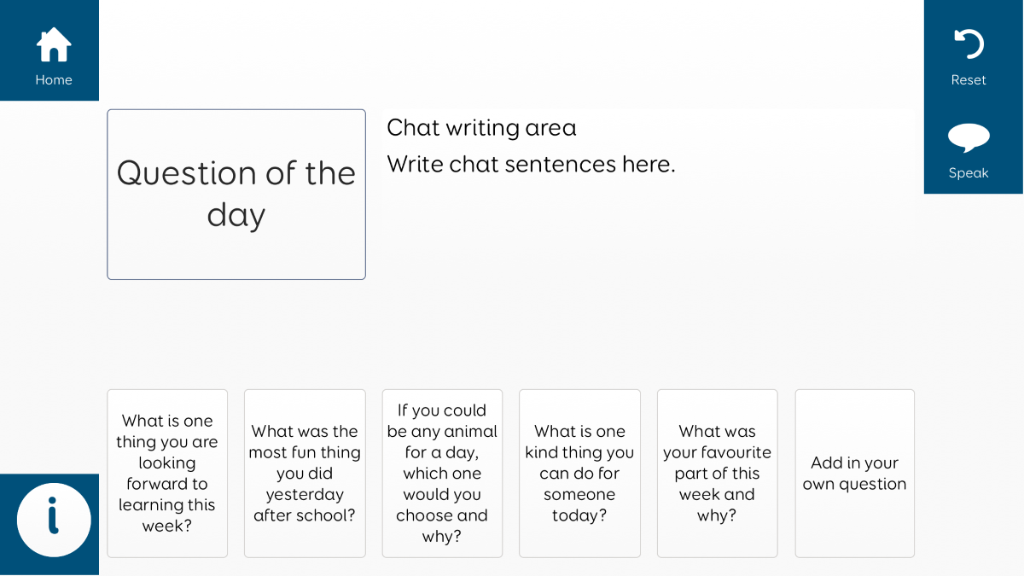Click the 'Chat writing area' heading text
The height and width of the screenshot is (576, 1024).
[x=481, y=128]
